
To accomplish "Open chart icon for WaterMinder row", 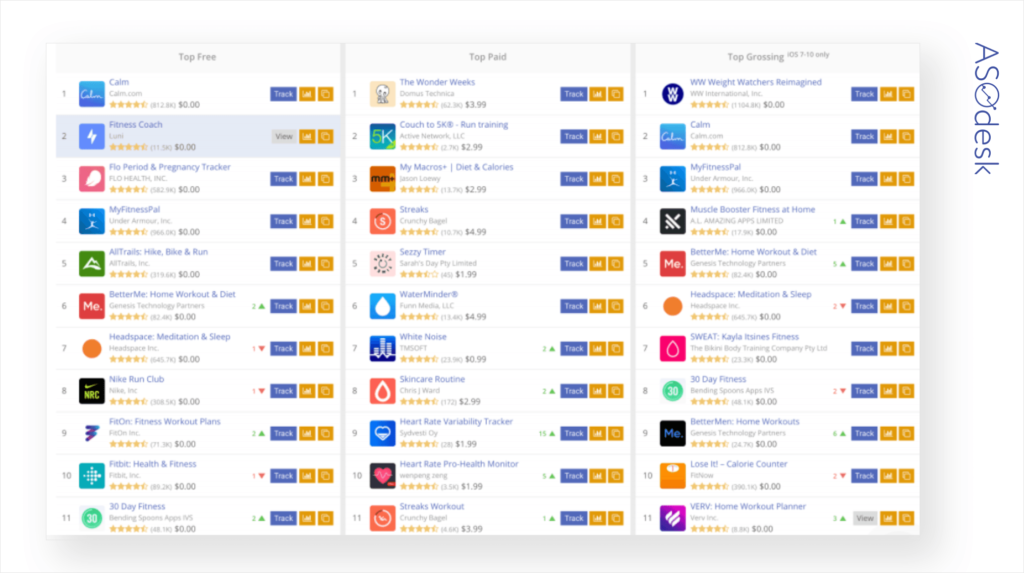I will click(x=598, y=306).
